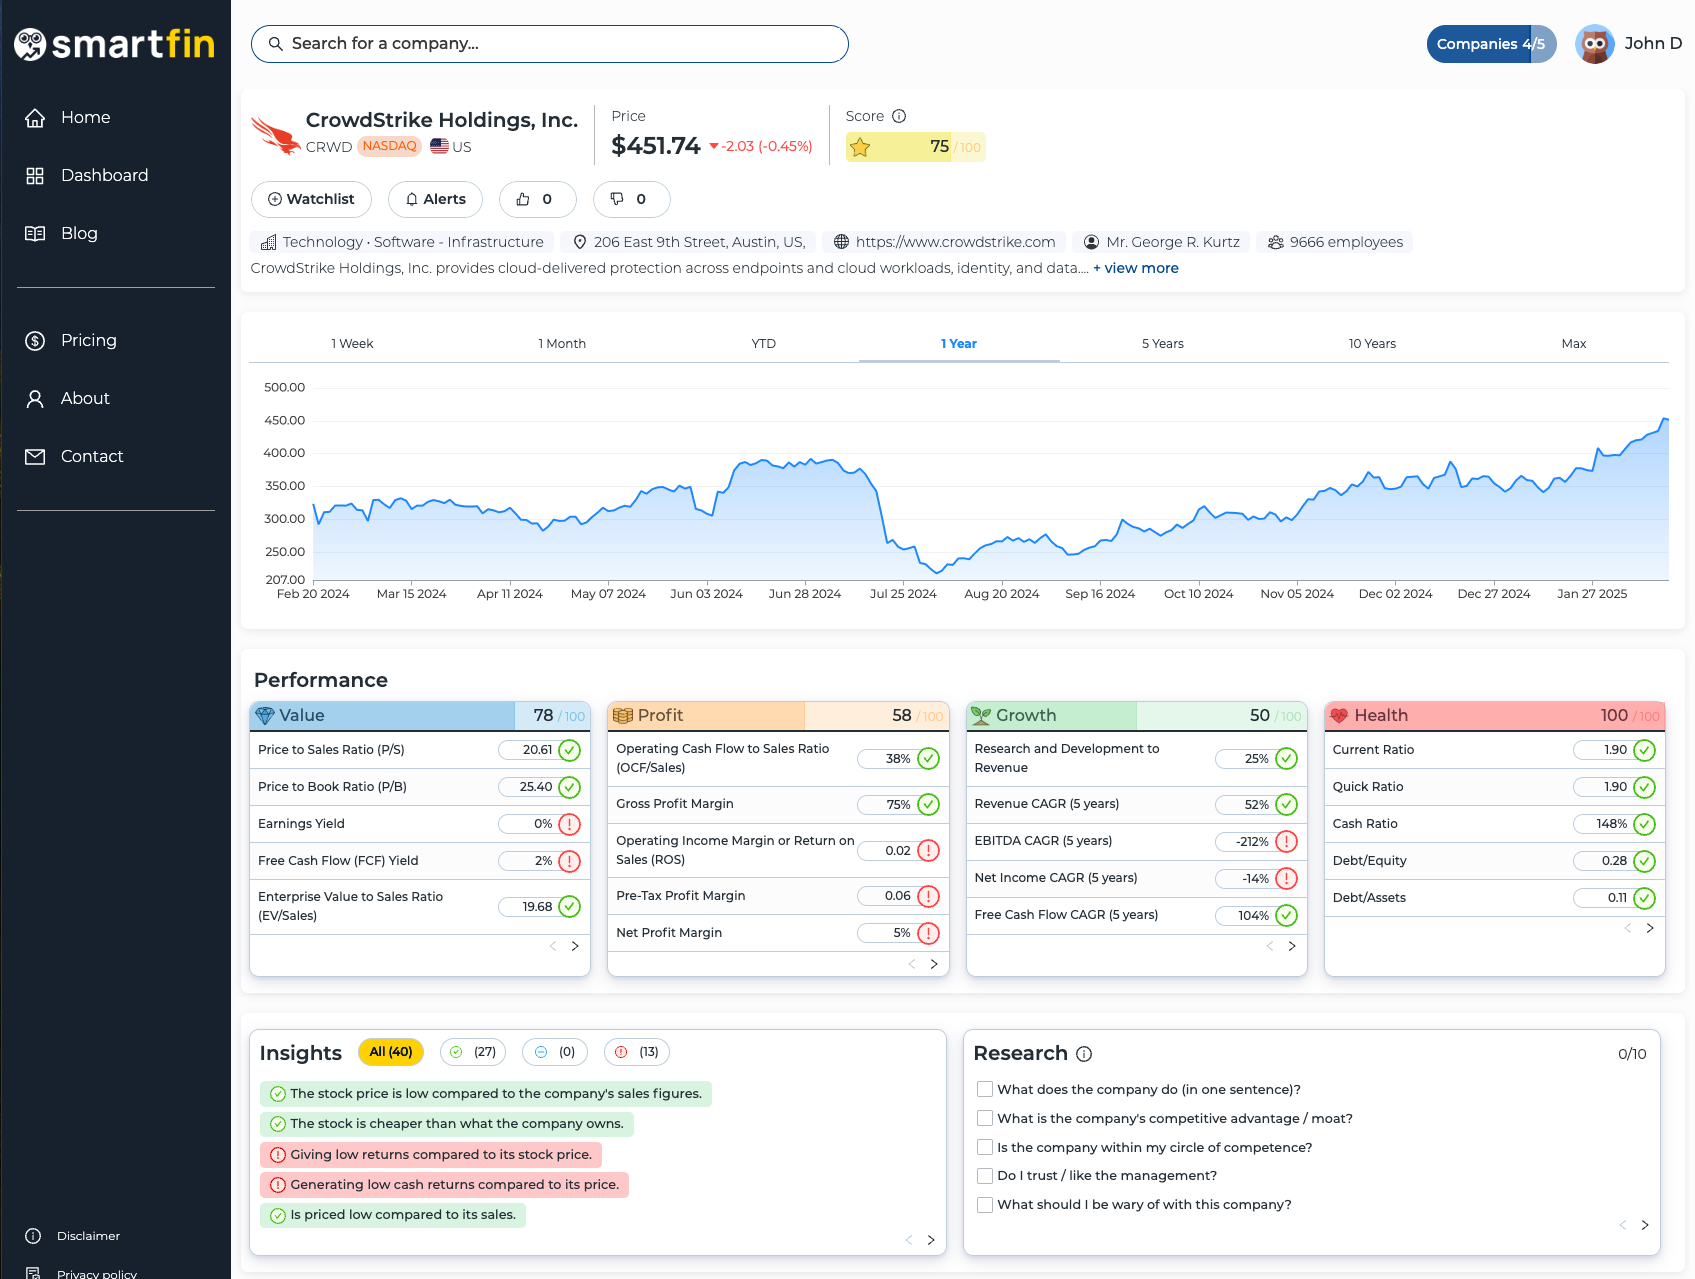Go to next page of Health metrics
1695x1279 pixels.
point(1650,928)
